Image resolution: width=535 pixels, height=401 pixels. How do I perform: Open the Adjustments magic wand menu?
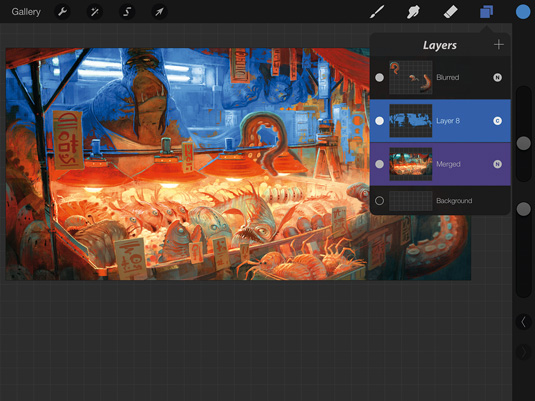point(95,12)
